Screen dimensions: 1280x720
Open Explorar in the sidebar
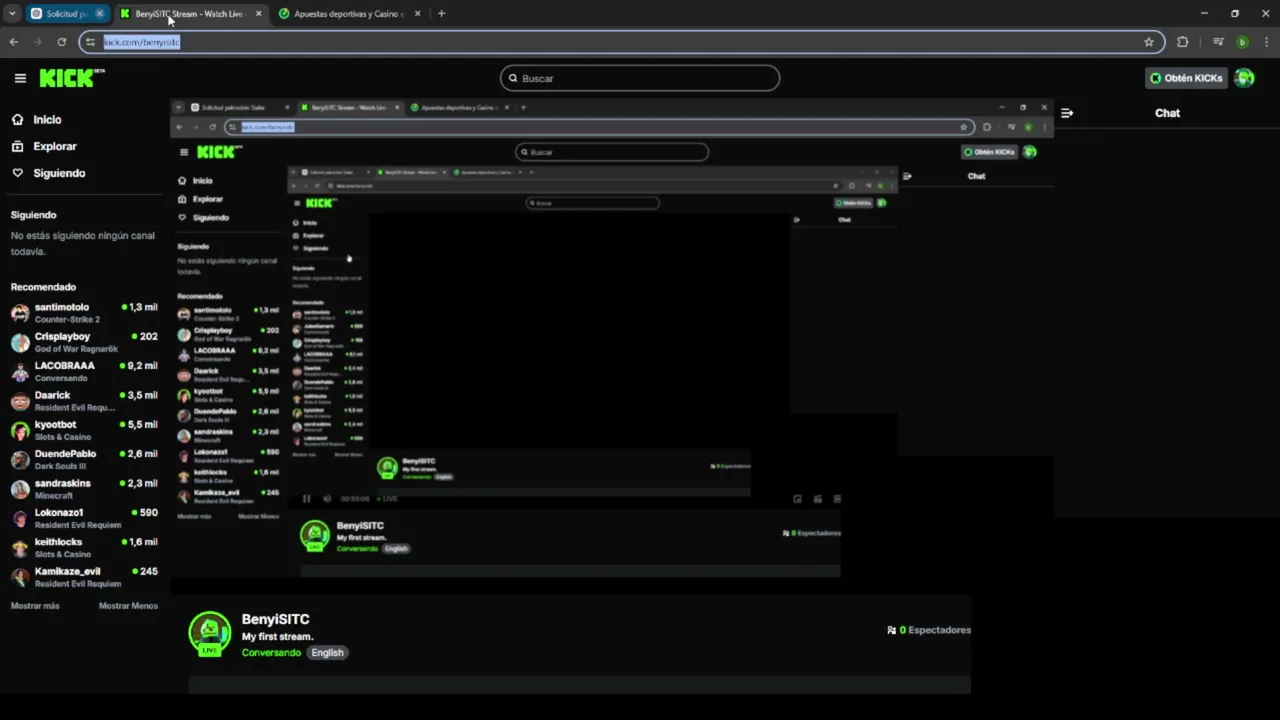point(55,146)
